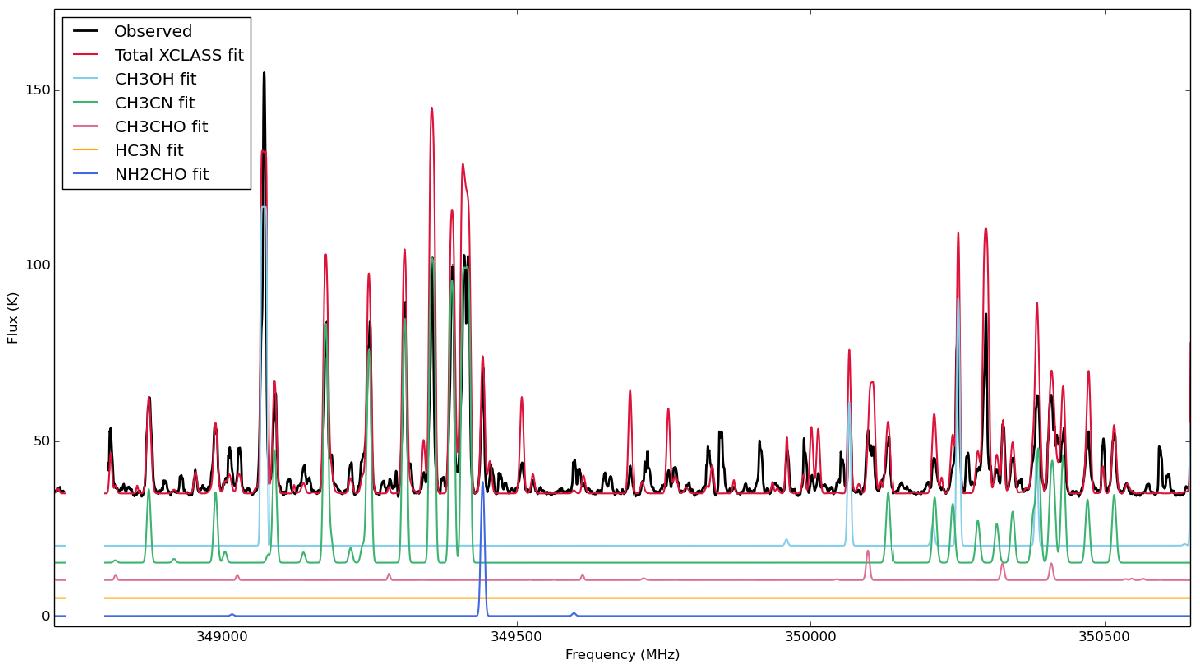Viewport: 1200px width, 668px height.
Task: Select the "Total XCLASS fit" legend label
Action: coord(179,55)
